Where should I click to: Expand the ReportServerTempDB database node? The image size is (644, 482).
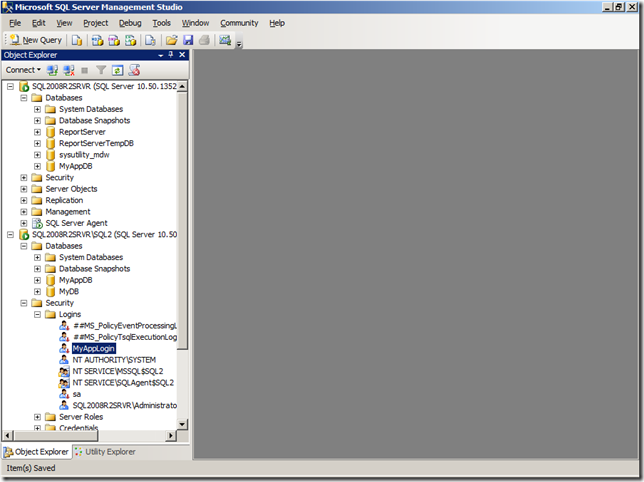37,144
